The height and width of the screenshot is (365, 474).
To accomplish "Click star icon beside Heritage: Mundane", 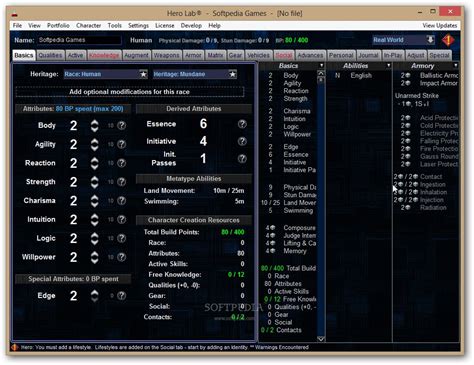I will tap(232, 74).
